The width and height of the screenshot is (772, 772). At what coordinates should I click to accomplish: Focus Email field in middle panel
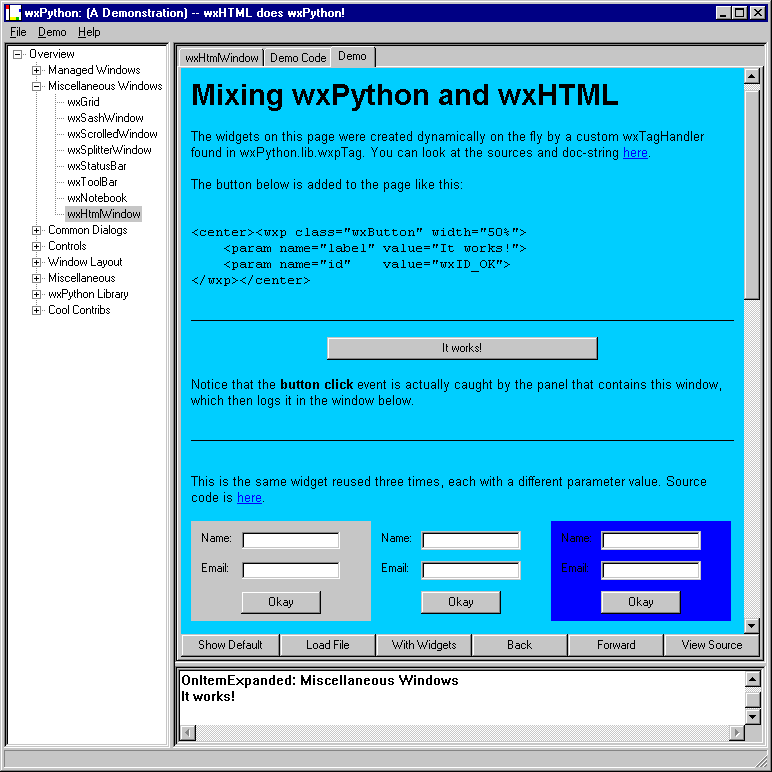coord(471,570)
